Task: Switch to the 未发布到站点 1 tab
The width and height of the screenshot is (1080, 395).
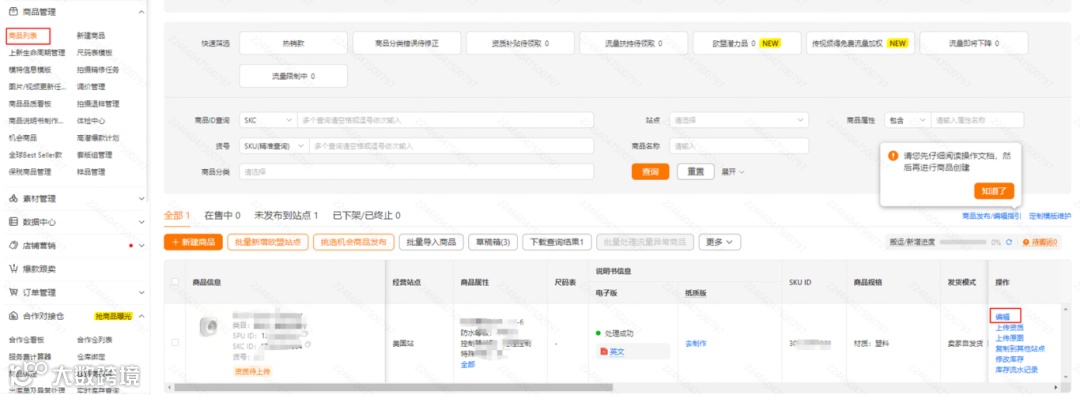Action: 287,215
